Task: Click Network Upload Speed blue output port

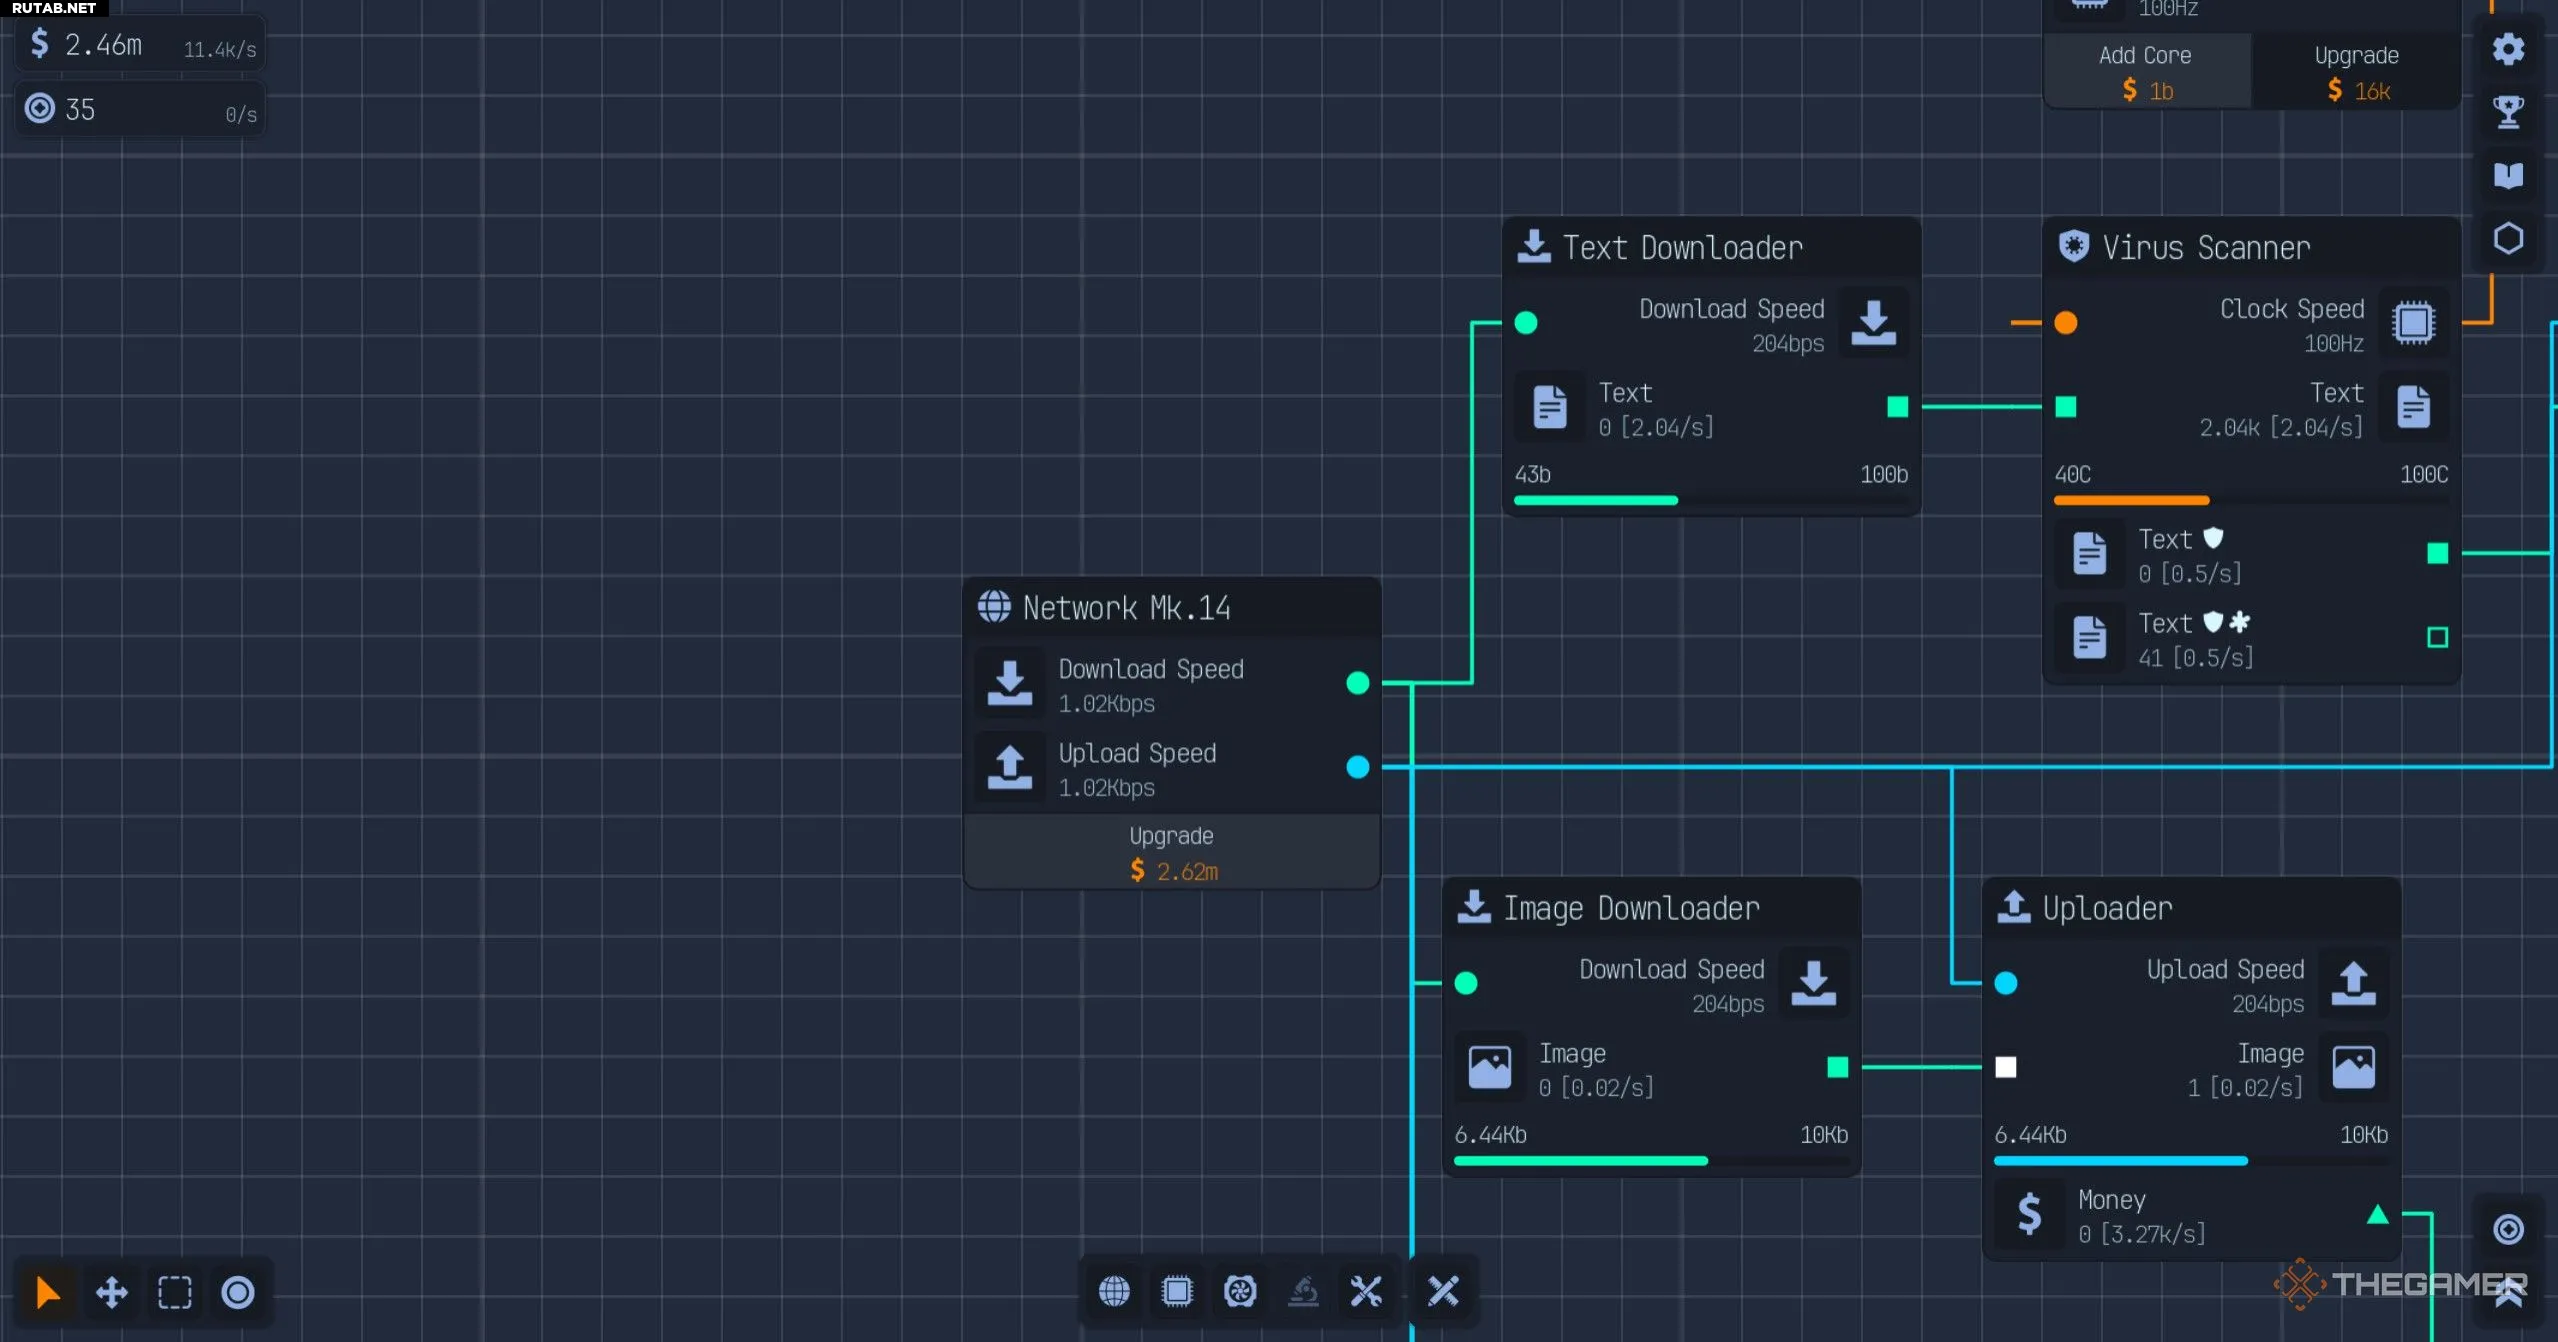Action: pos(1357,767)
